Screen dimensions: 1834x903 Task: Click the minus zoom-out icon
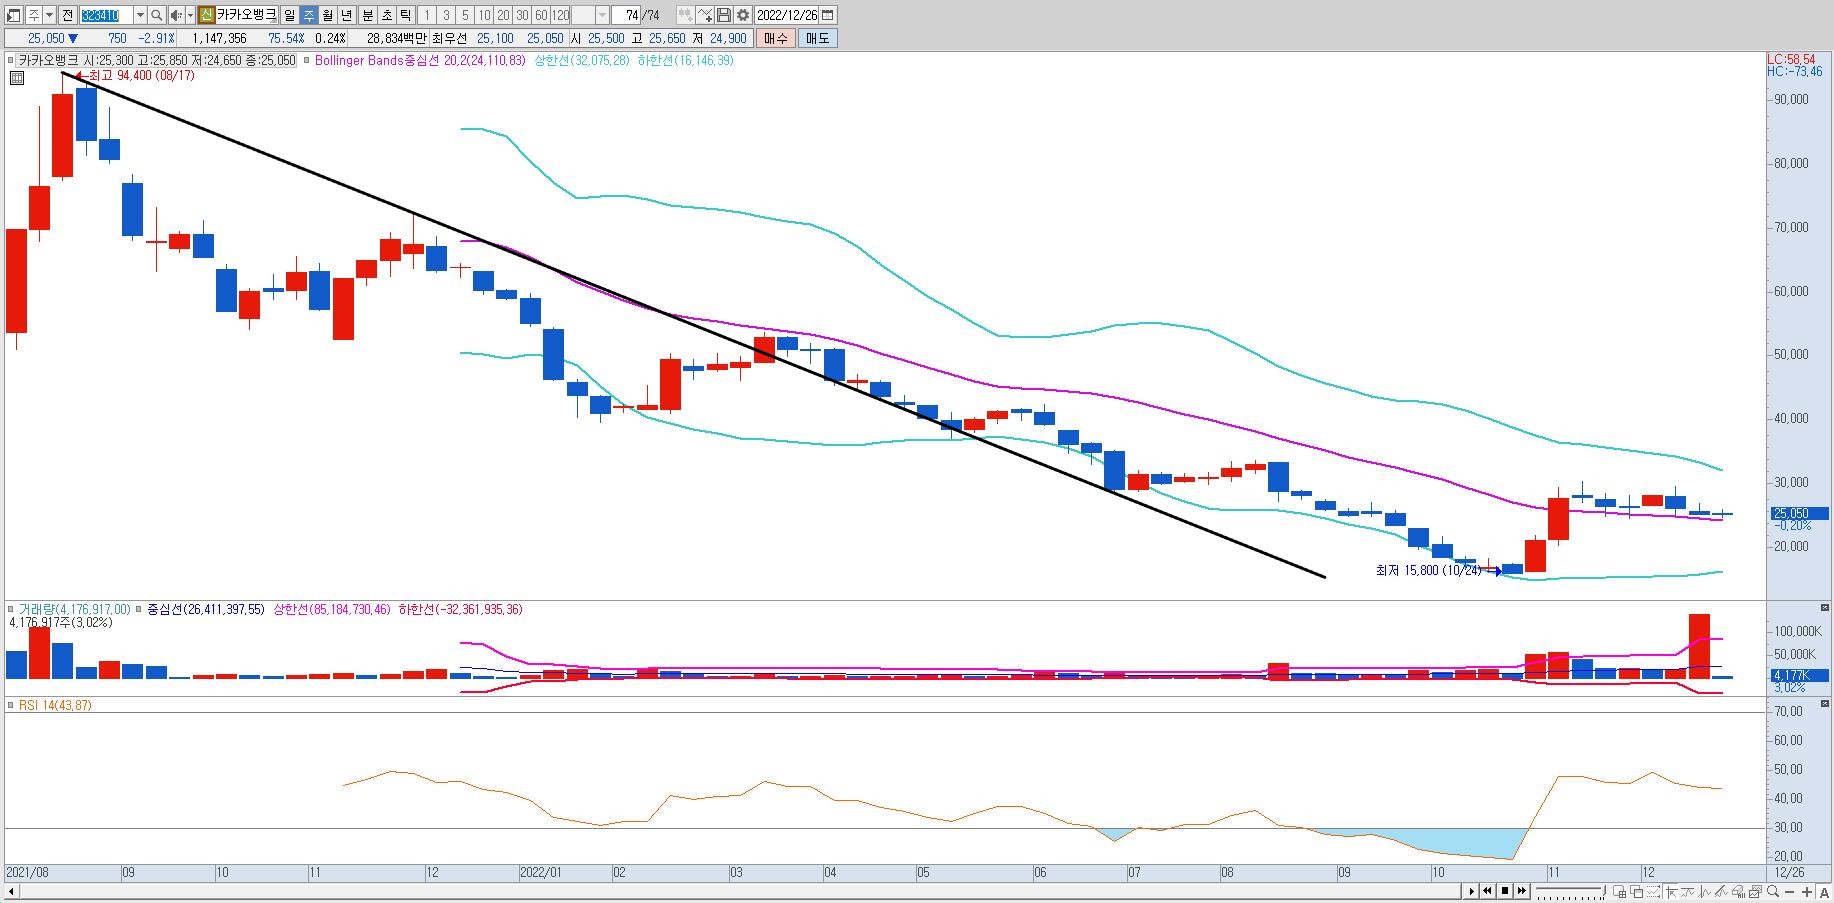[1789, 891]
